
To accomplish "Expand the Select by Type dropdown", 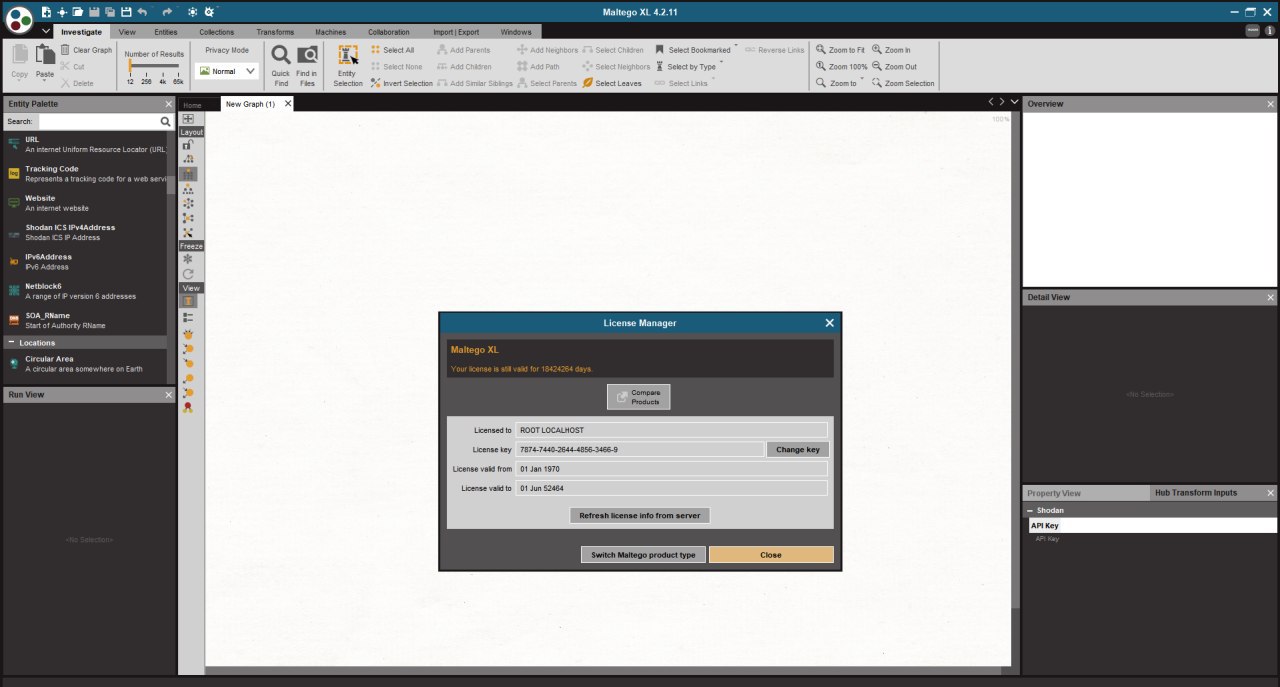I will pyautogui.click(x=721, y=64).
